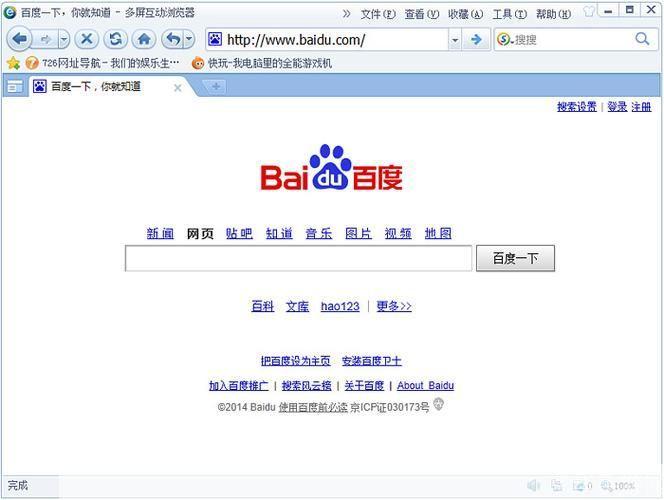Close the 百度一下 tab
664x500 pixels.
[178, 88]
